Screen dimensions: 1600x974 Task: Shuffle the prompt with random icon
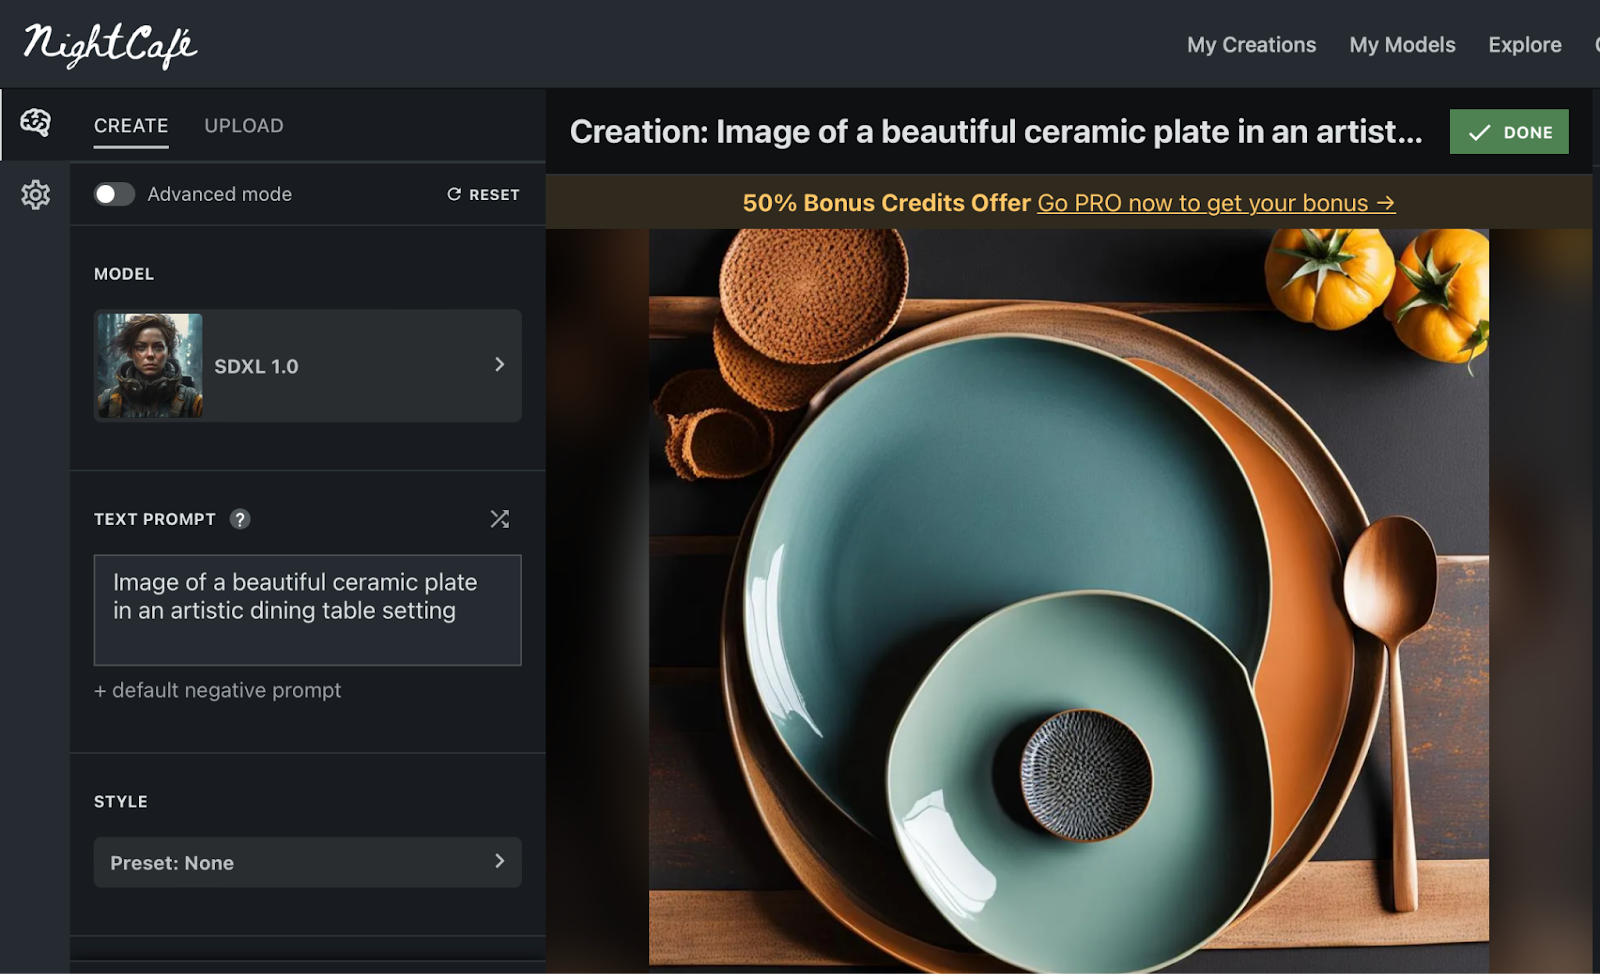pos(500,518)
